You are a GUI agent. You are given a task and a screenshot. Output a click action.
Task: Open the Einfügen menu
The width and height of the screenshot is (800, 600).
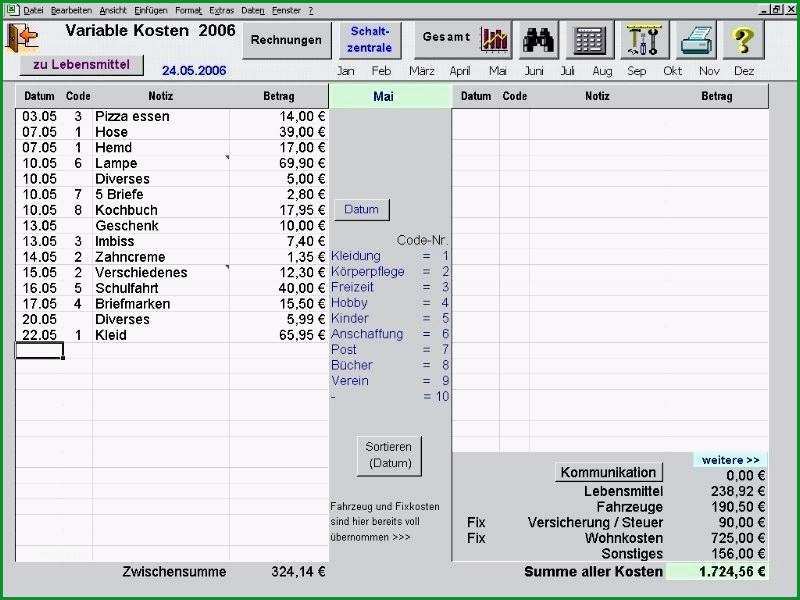click(151, 10)
